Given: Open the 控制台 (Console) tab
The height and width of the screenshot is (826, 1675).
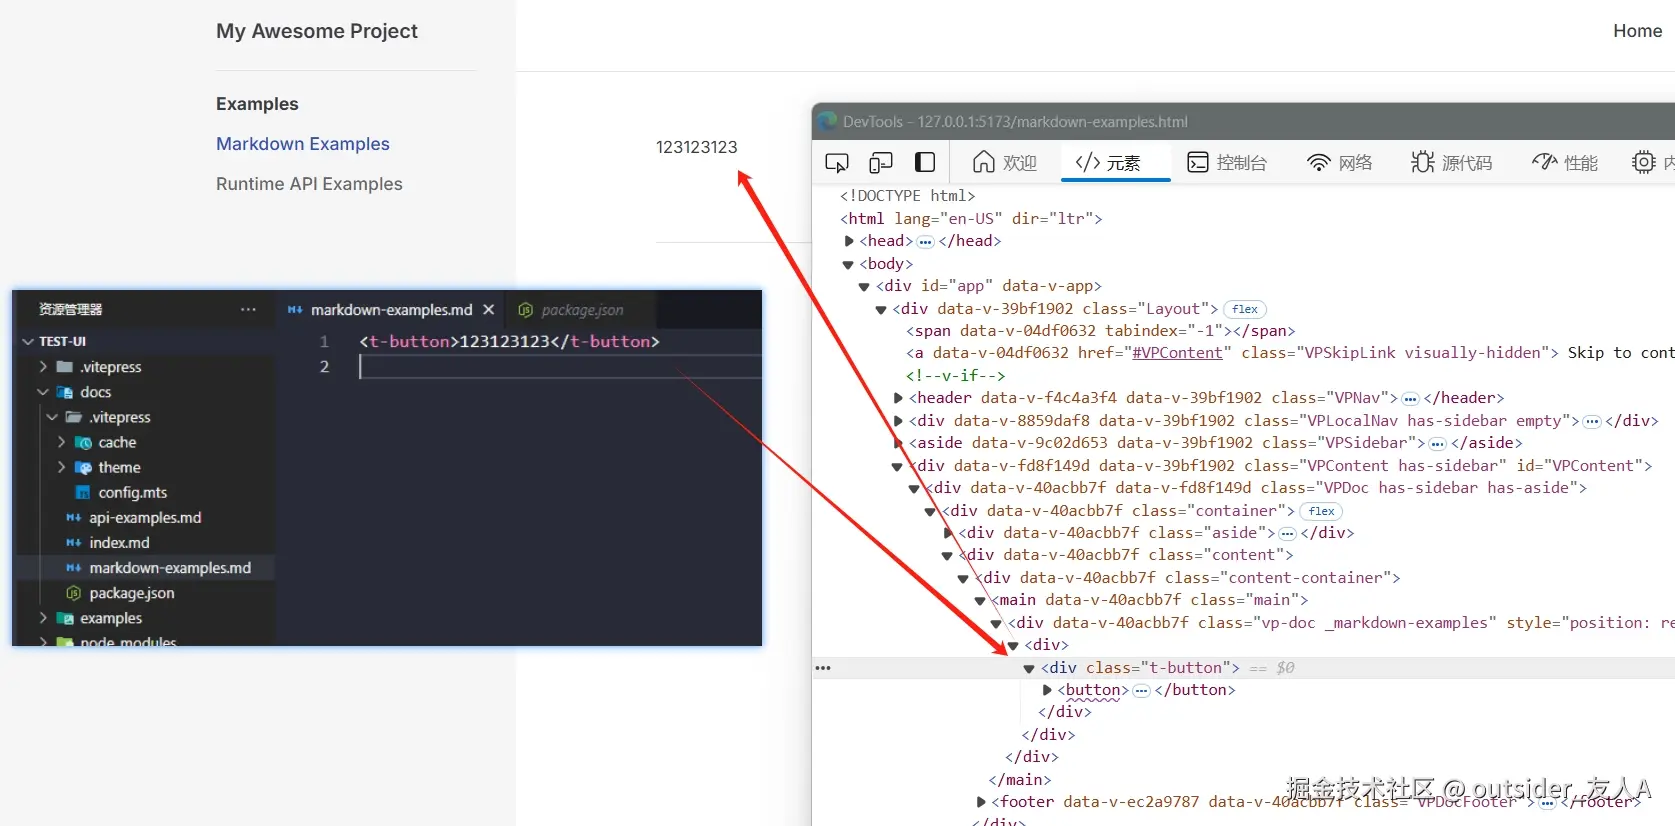Looking at the screenshot, I should [x=1227, y=162].
